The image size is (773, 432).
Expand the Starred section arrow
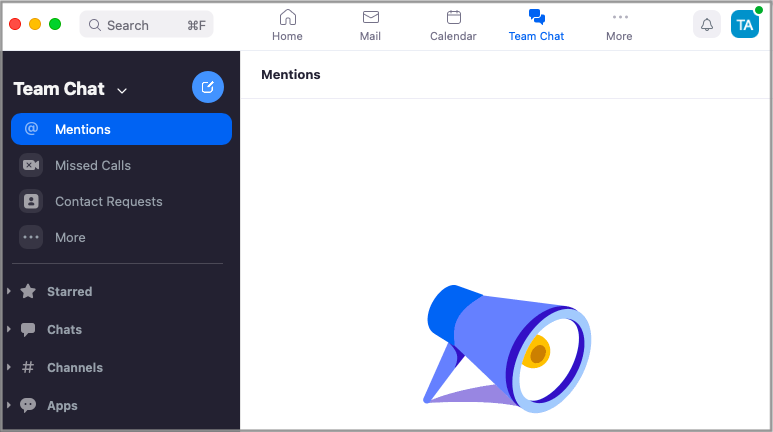[9, 291]
